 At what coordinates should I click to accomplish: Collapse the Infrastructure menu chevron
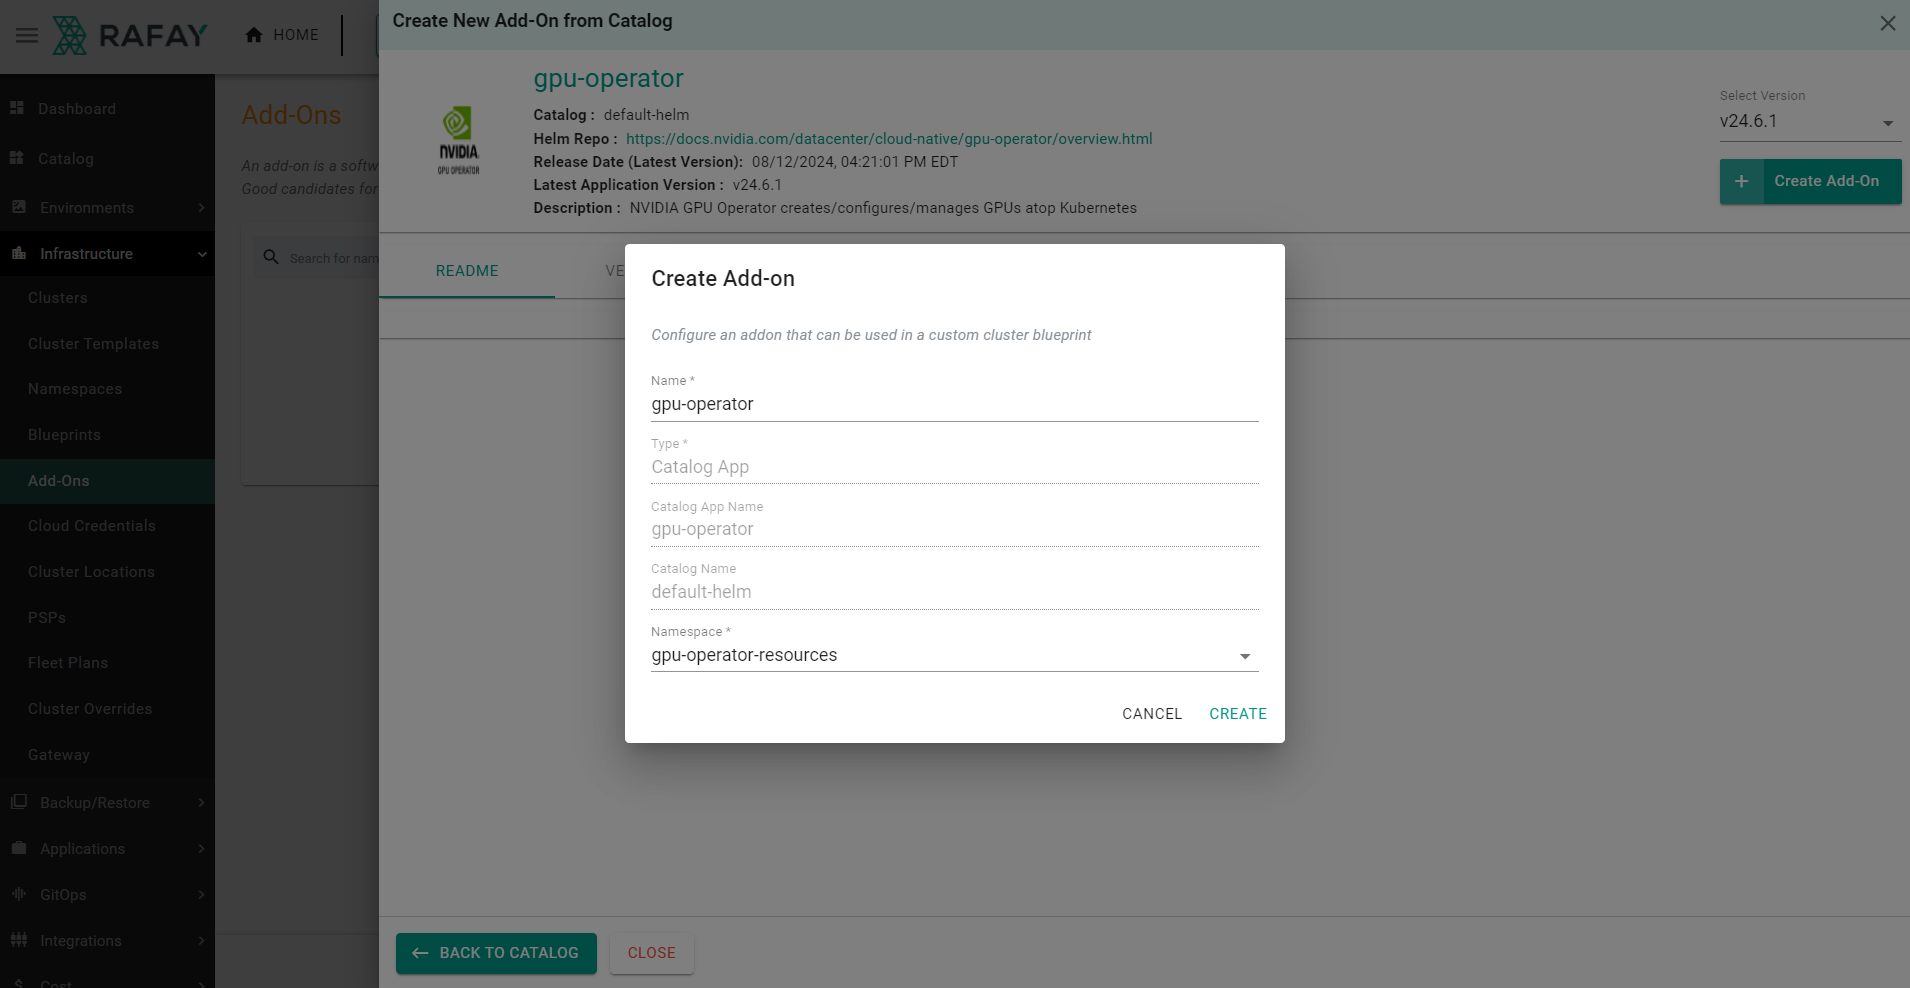point(201,254)
